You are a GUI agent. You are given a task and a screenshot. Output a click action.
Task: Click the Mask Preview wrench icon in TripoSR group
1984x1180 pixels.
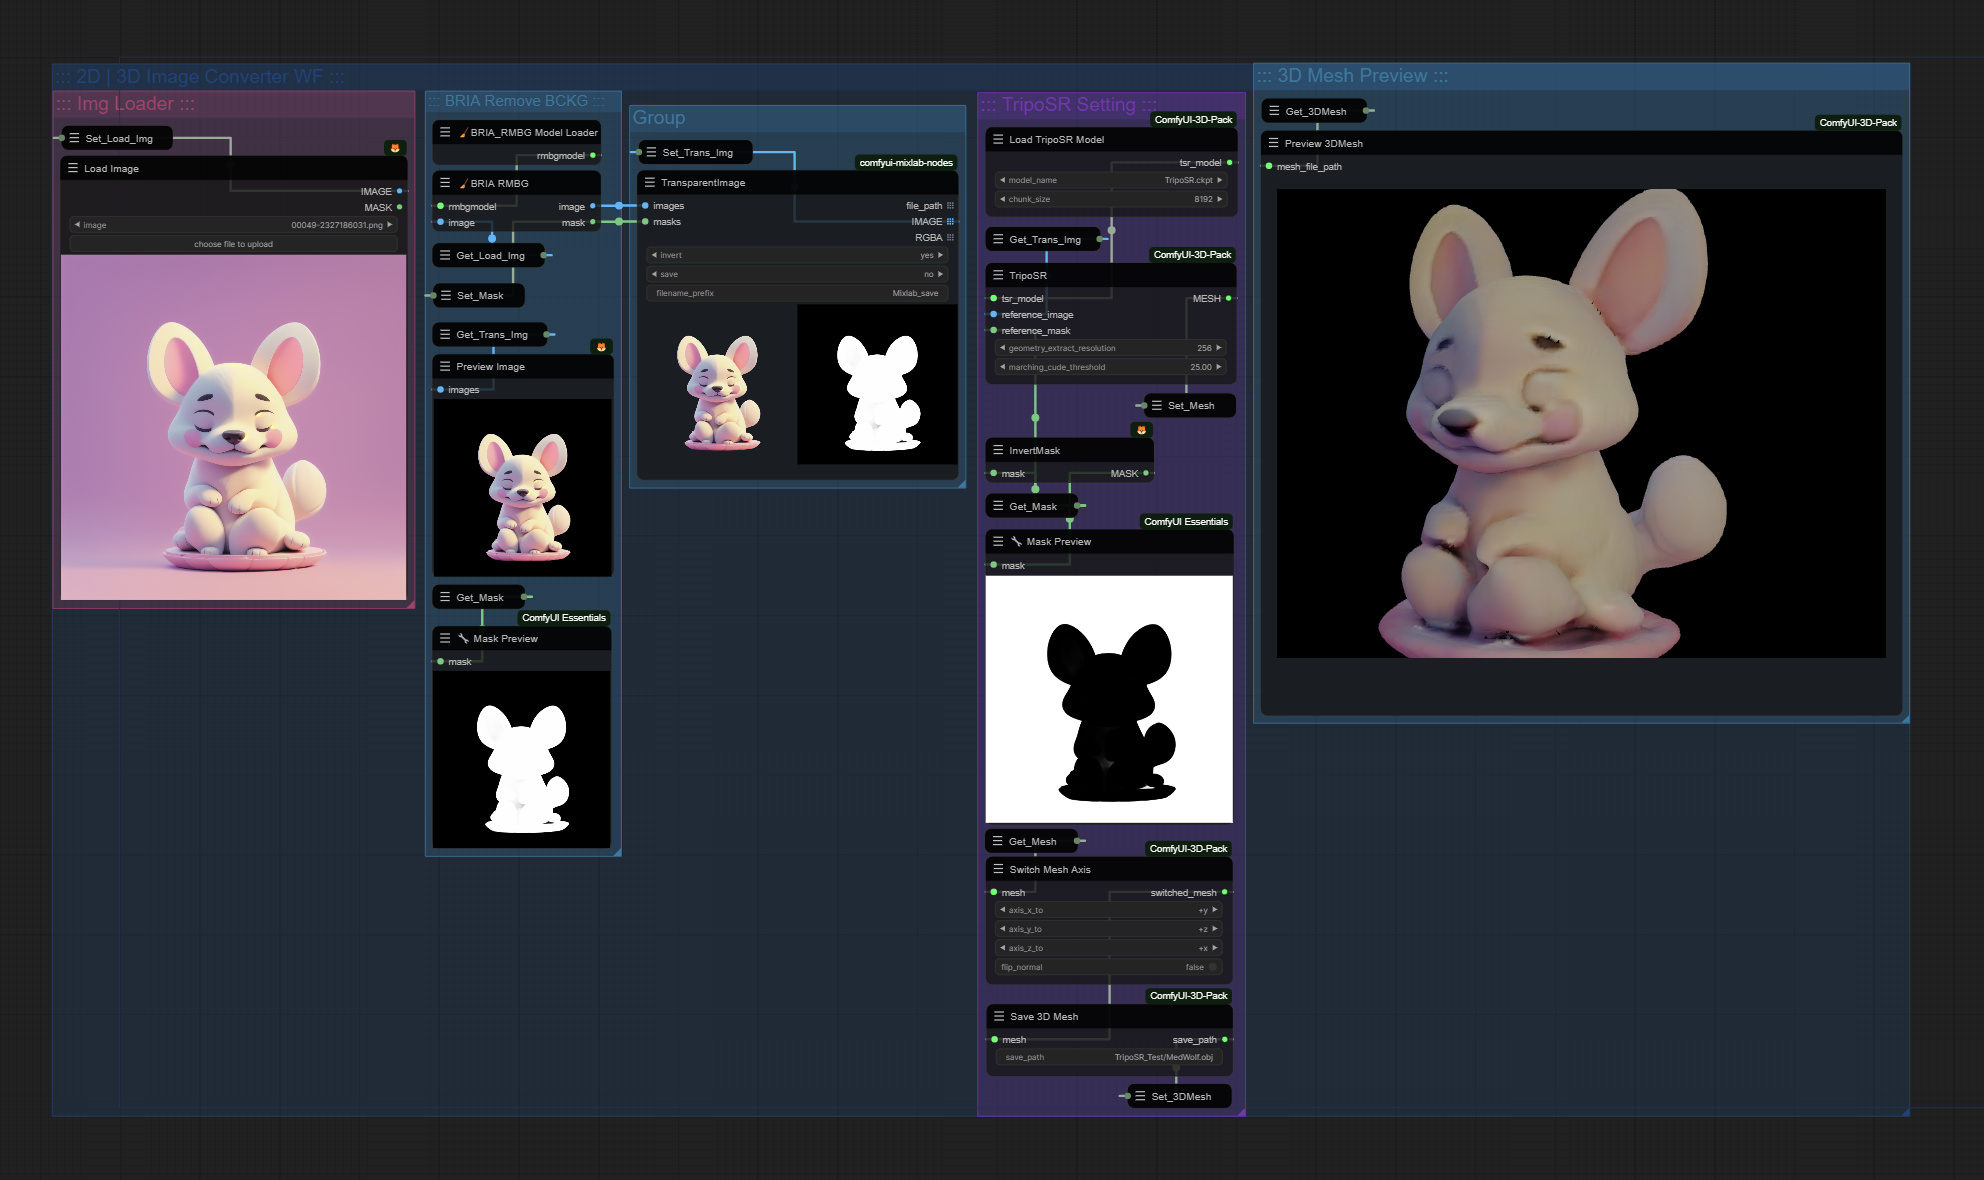click(1016, 541)
